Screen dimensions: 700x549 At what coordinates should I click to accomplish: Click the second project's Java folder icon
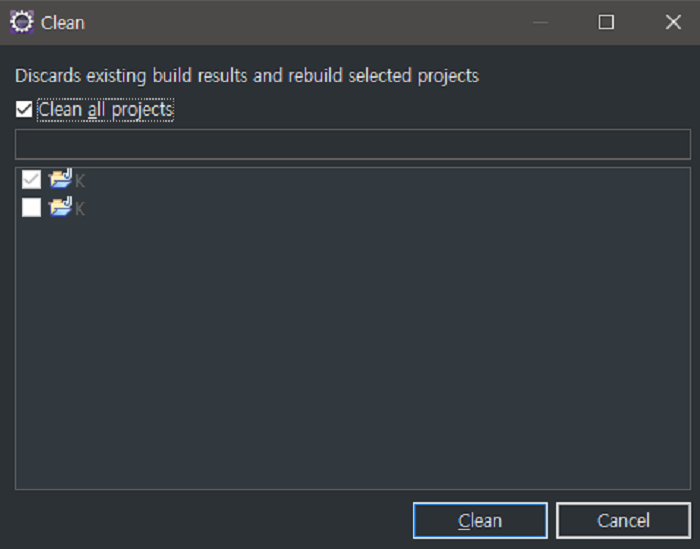click(x=61, y=208)
